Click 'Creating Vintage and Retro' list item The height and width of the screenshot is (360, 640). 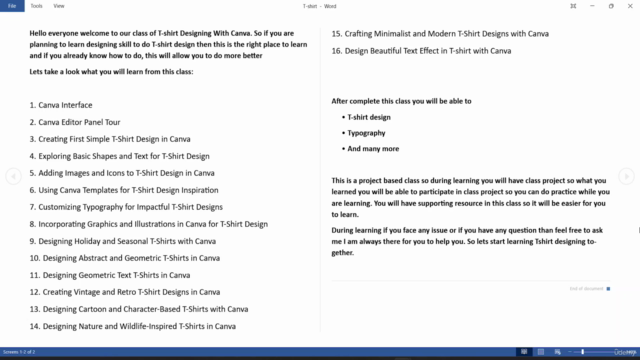point(124,292)
